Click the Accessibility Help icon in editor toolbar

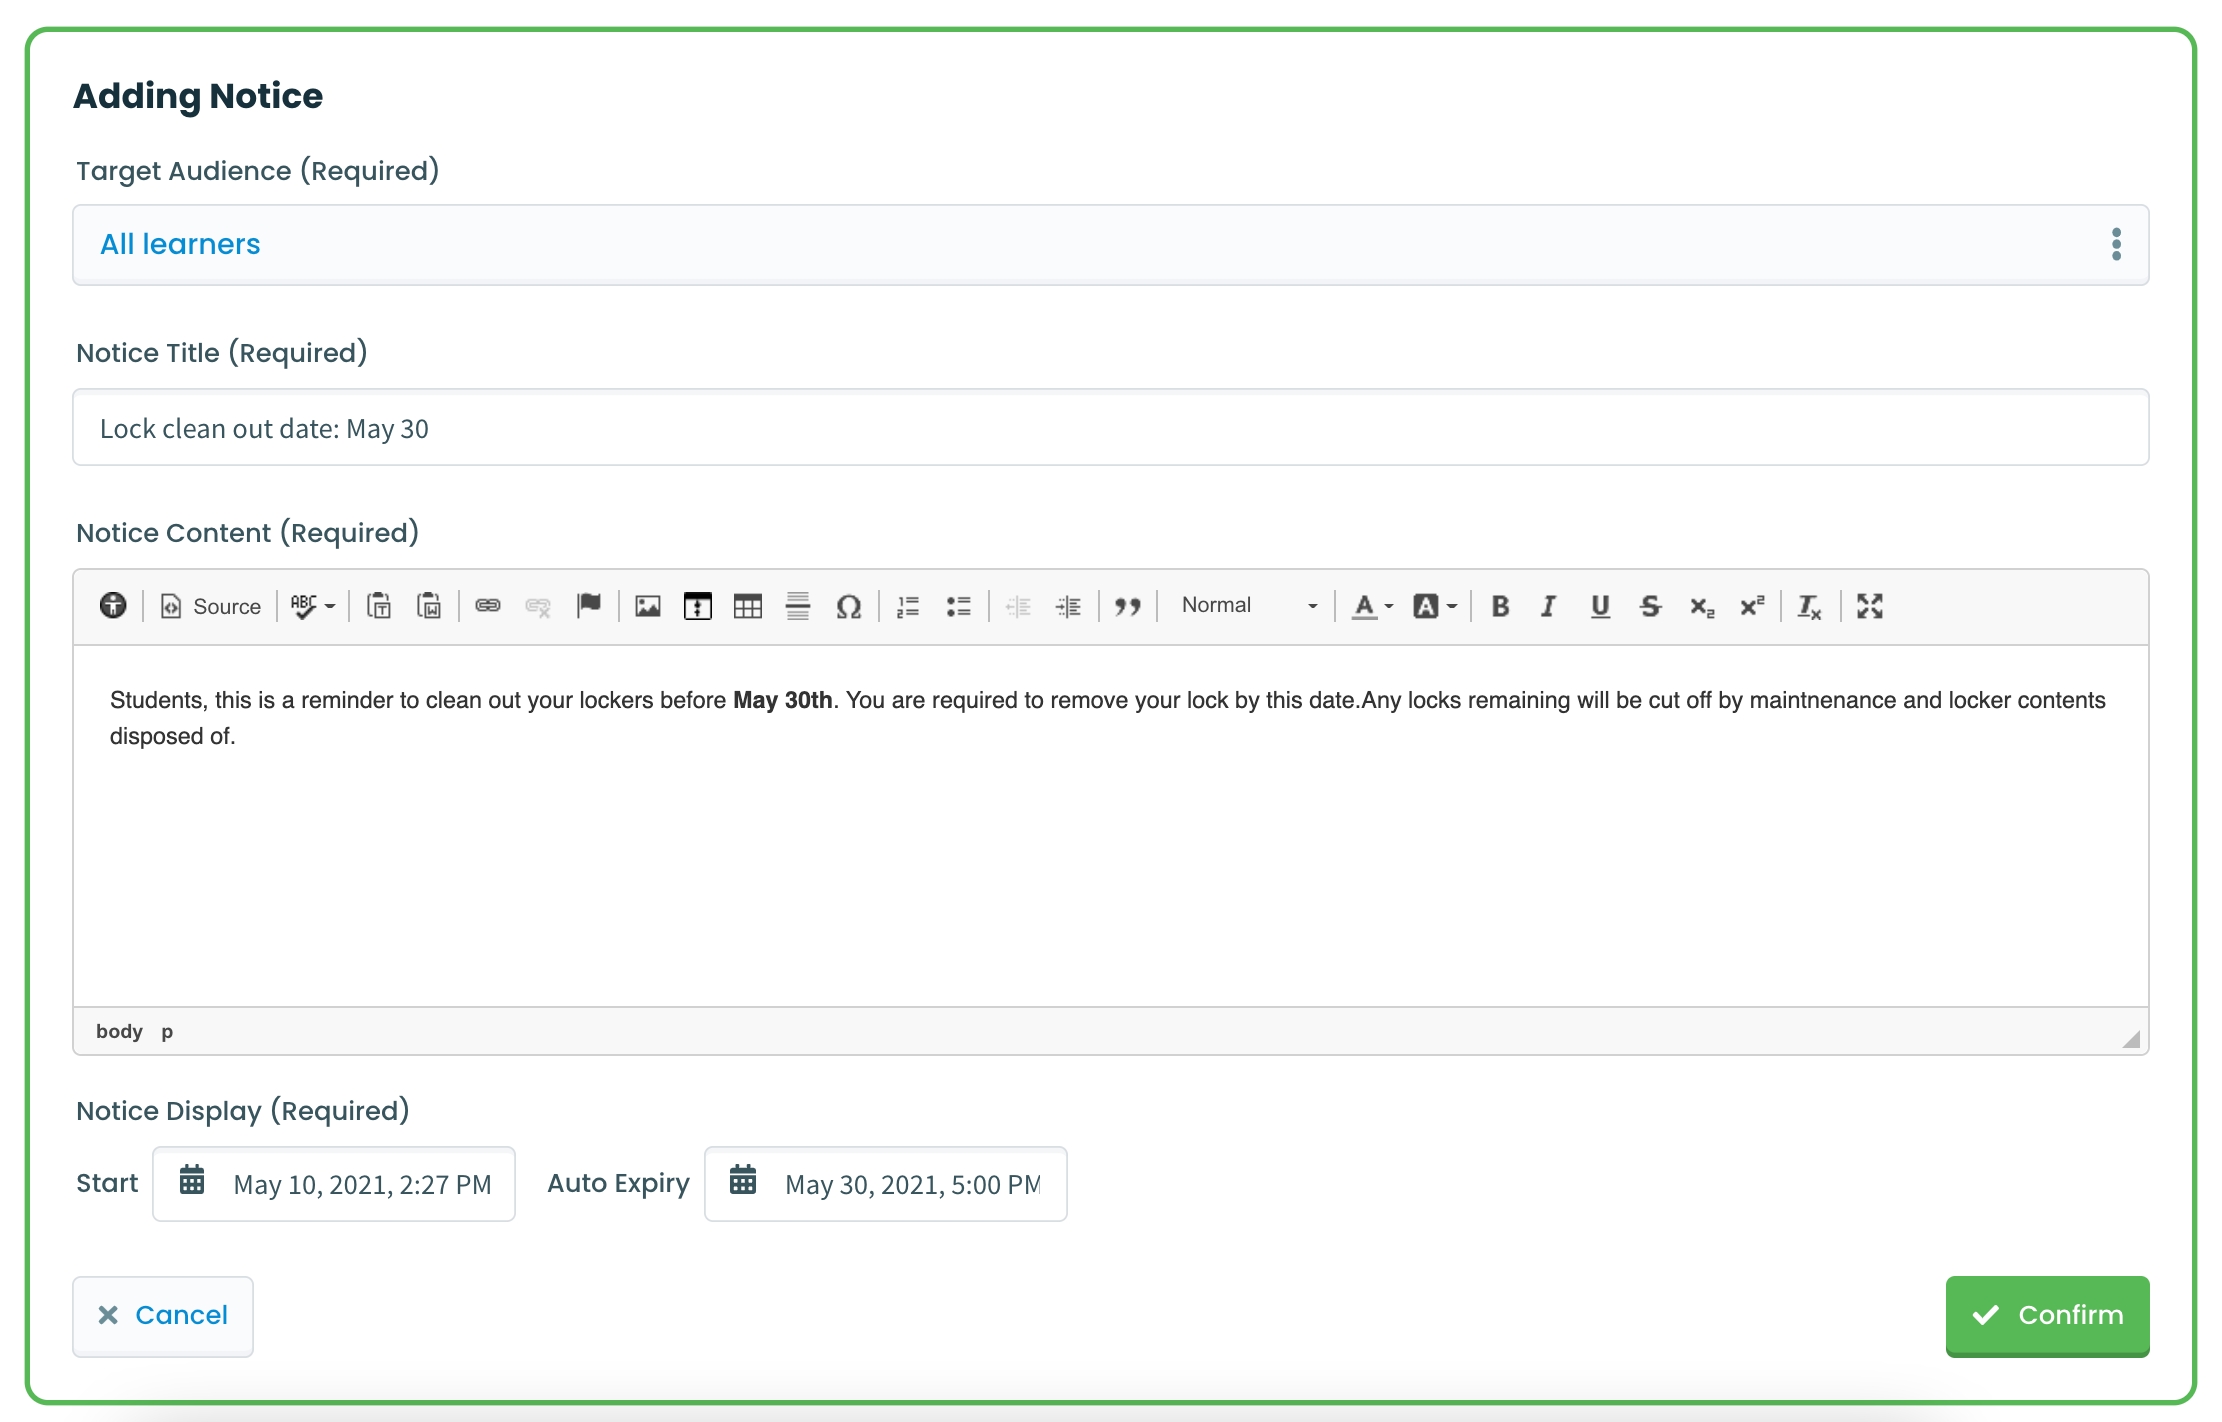113,605
